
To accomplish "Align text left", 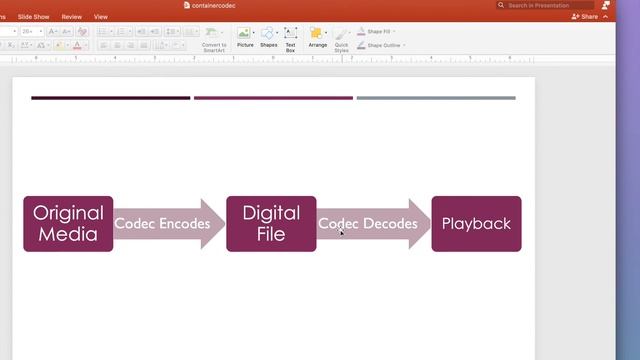I will coord(104,45).
